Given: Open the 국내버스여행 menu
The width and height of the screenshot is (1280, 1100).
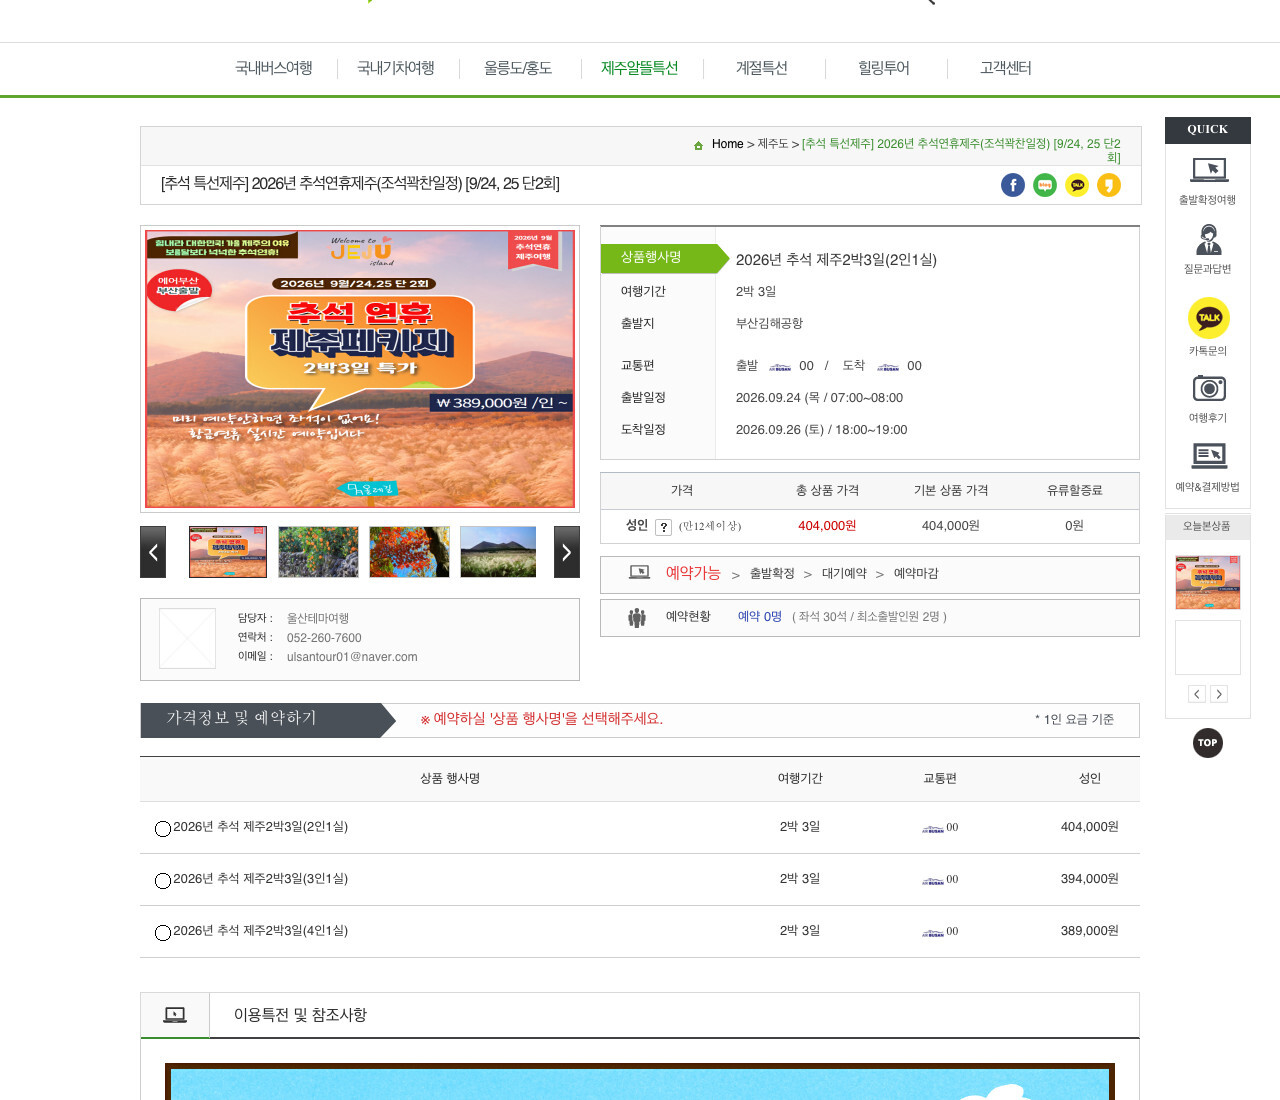Looking at the screenshot, I should (x=274, y=68).
